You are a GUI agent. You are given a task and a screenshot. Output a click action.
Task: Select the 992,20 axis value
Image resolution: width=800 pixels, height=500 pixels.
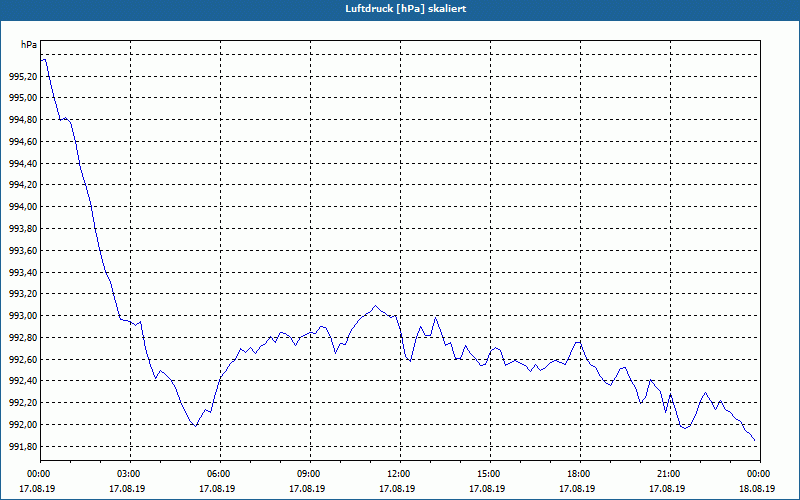23,403
